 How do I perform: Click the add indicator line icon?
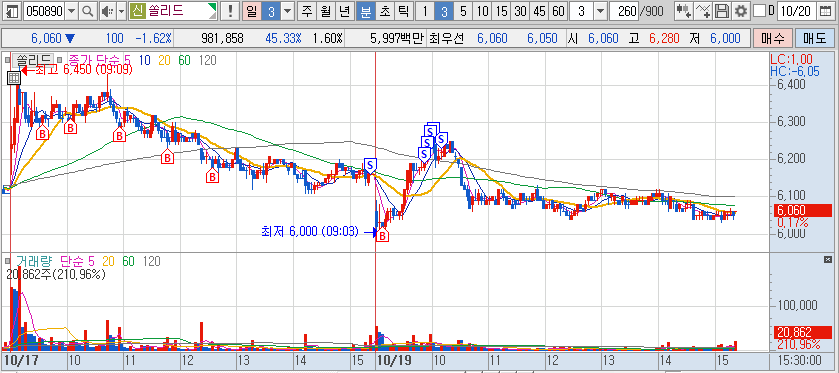704,11
